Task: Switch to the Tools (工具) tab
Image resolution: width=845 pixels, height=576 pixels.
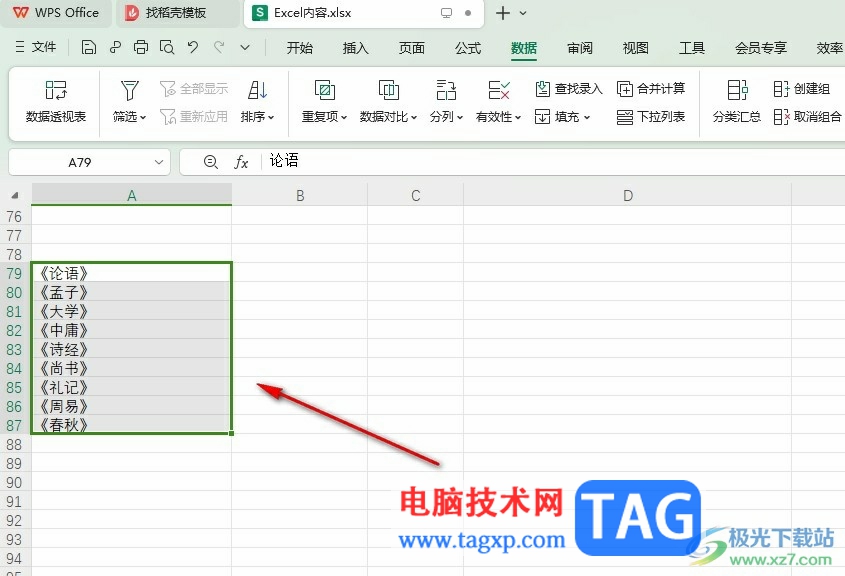Action: pyautogui.click(x=692, y=48)
